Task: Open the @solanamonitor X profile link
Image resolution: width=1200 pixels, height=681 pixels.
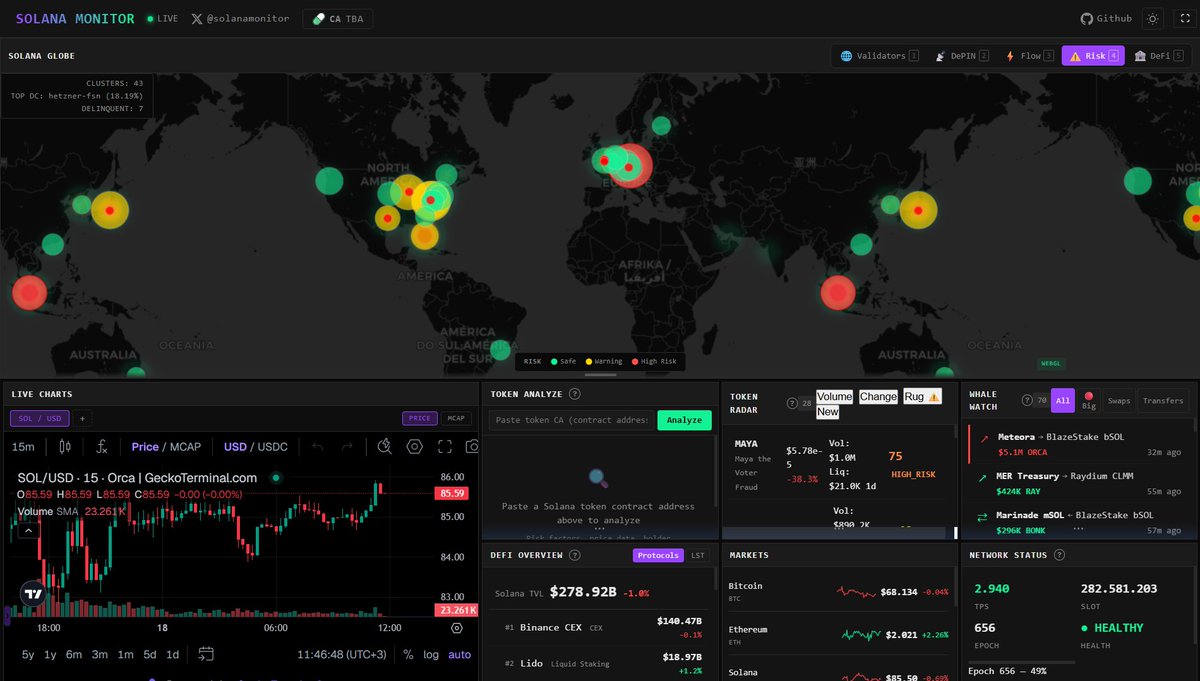Action: pos(240,18)
